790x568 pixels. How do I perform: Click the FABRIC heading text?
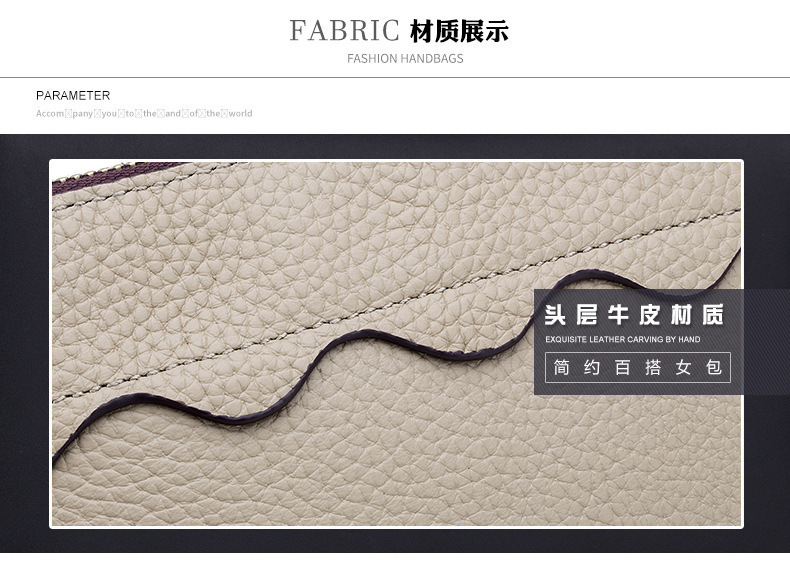(344, 31)
